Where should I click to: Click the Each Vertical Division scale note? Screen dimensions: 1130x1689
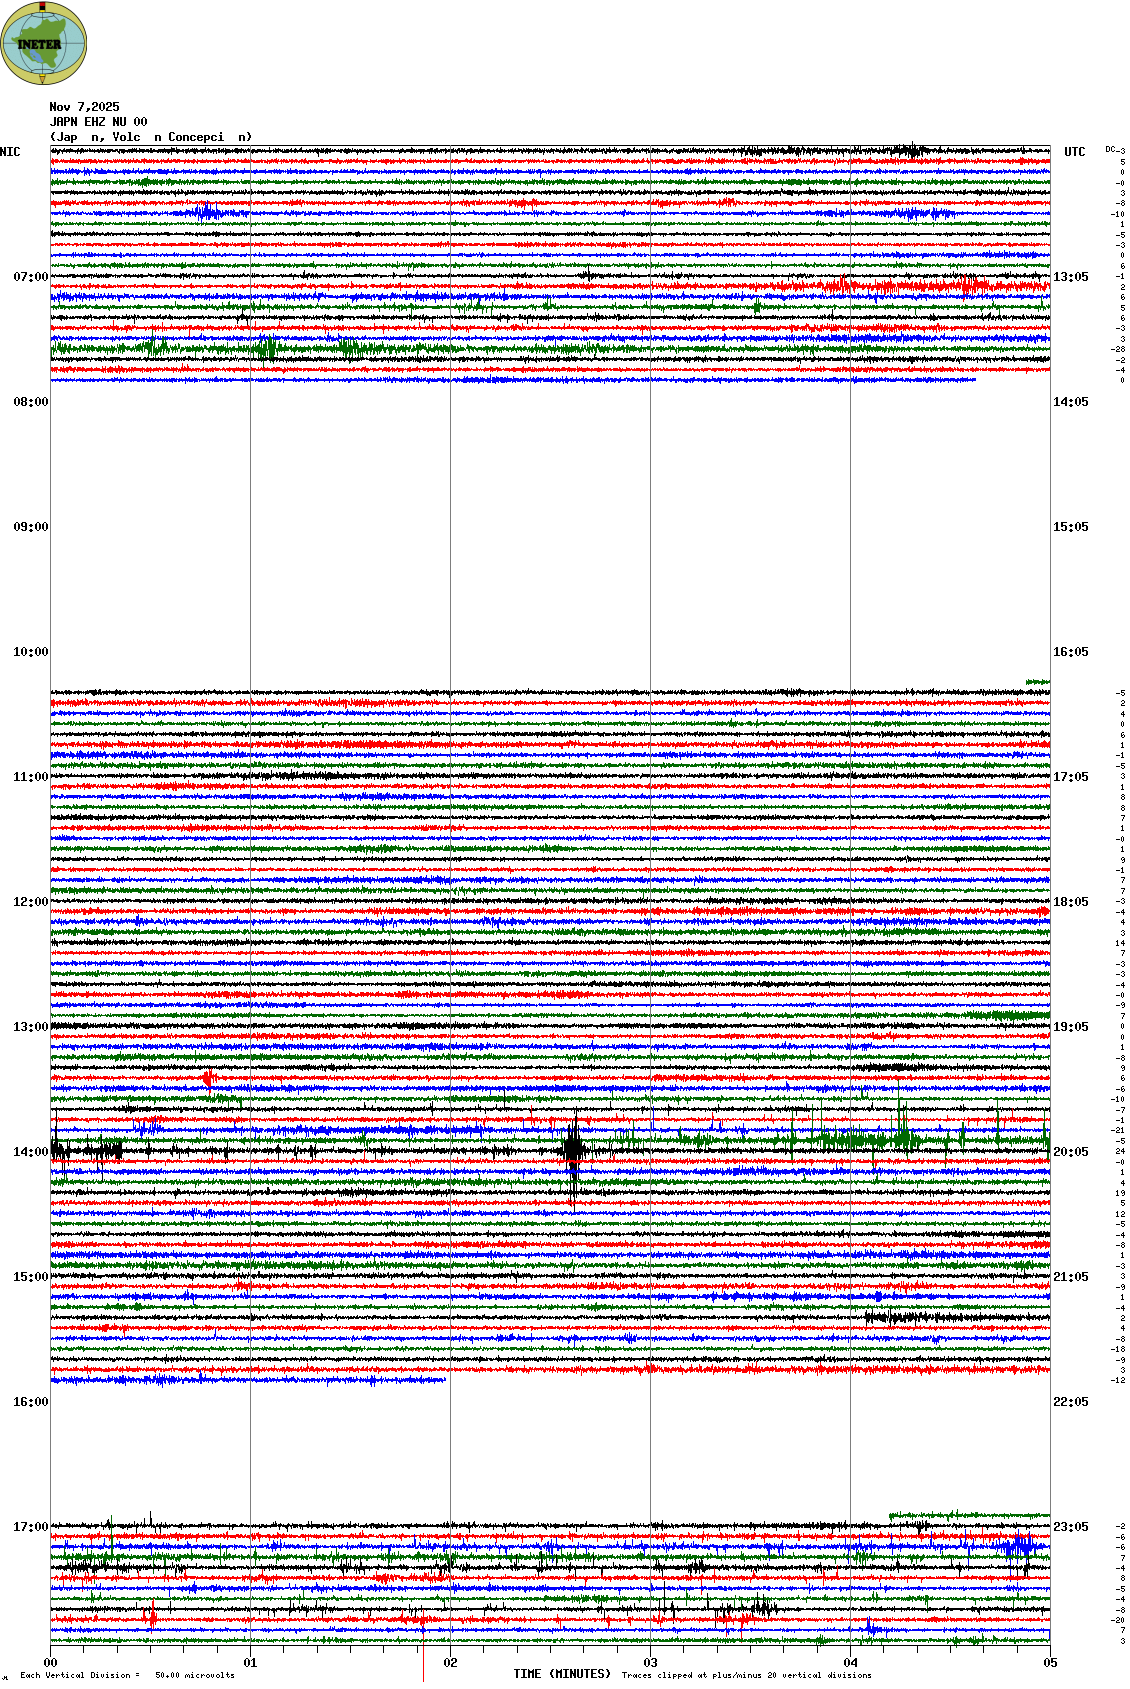[127, 1675]
